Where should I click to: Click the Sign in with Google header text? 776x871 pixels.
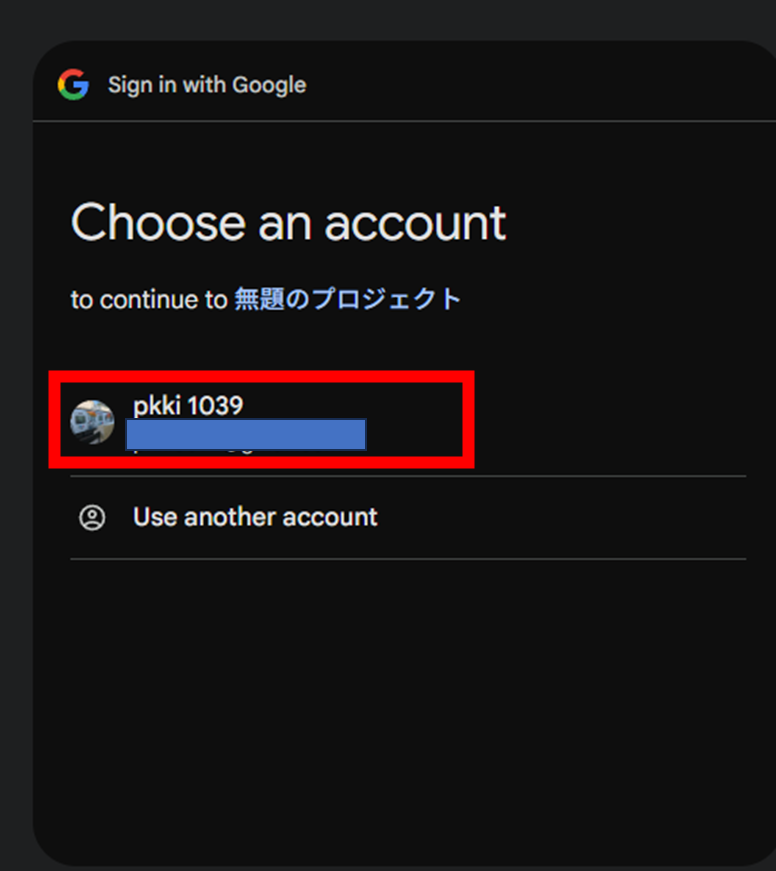click(207, 85)
